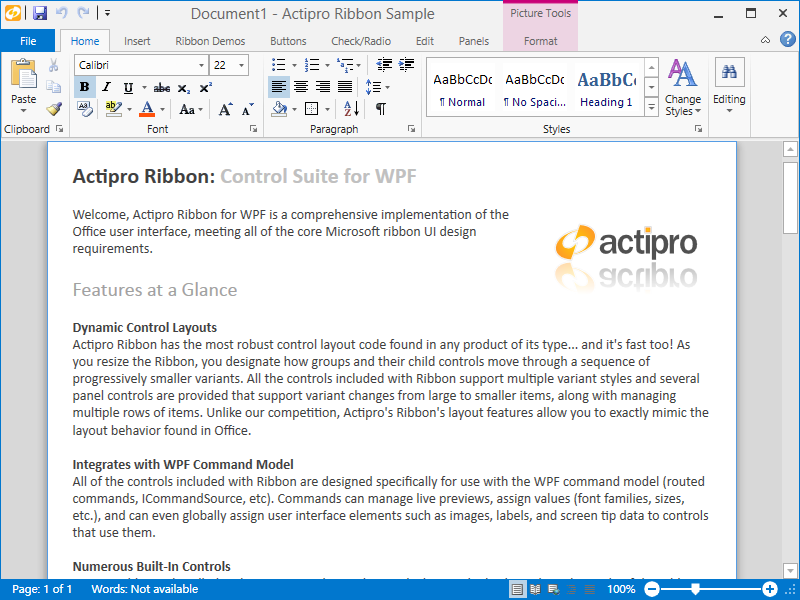The image size is (800, 600).
Task: Apply the Heading 1 style
Action: tap(606, 88)
